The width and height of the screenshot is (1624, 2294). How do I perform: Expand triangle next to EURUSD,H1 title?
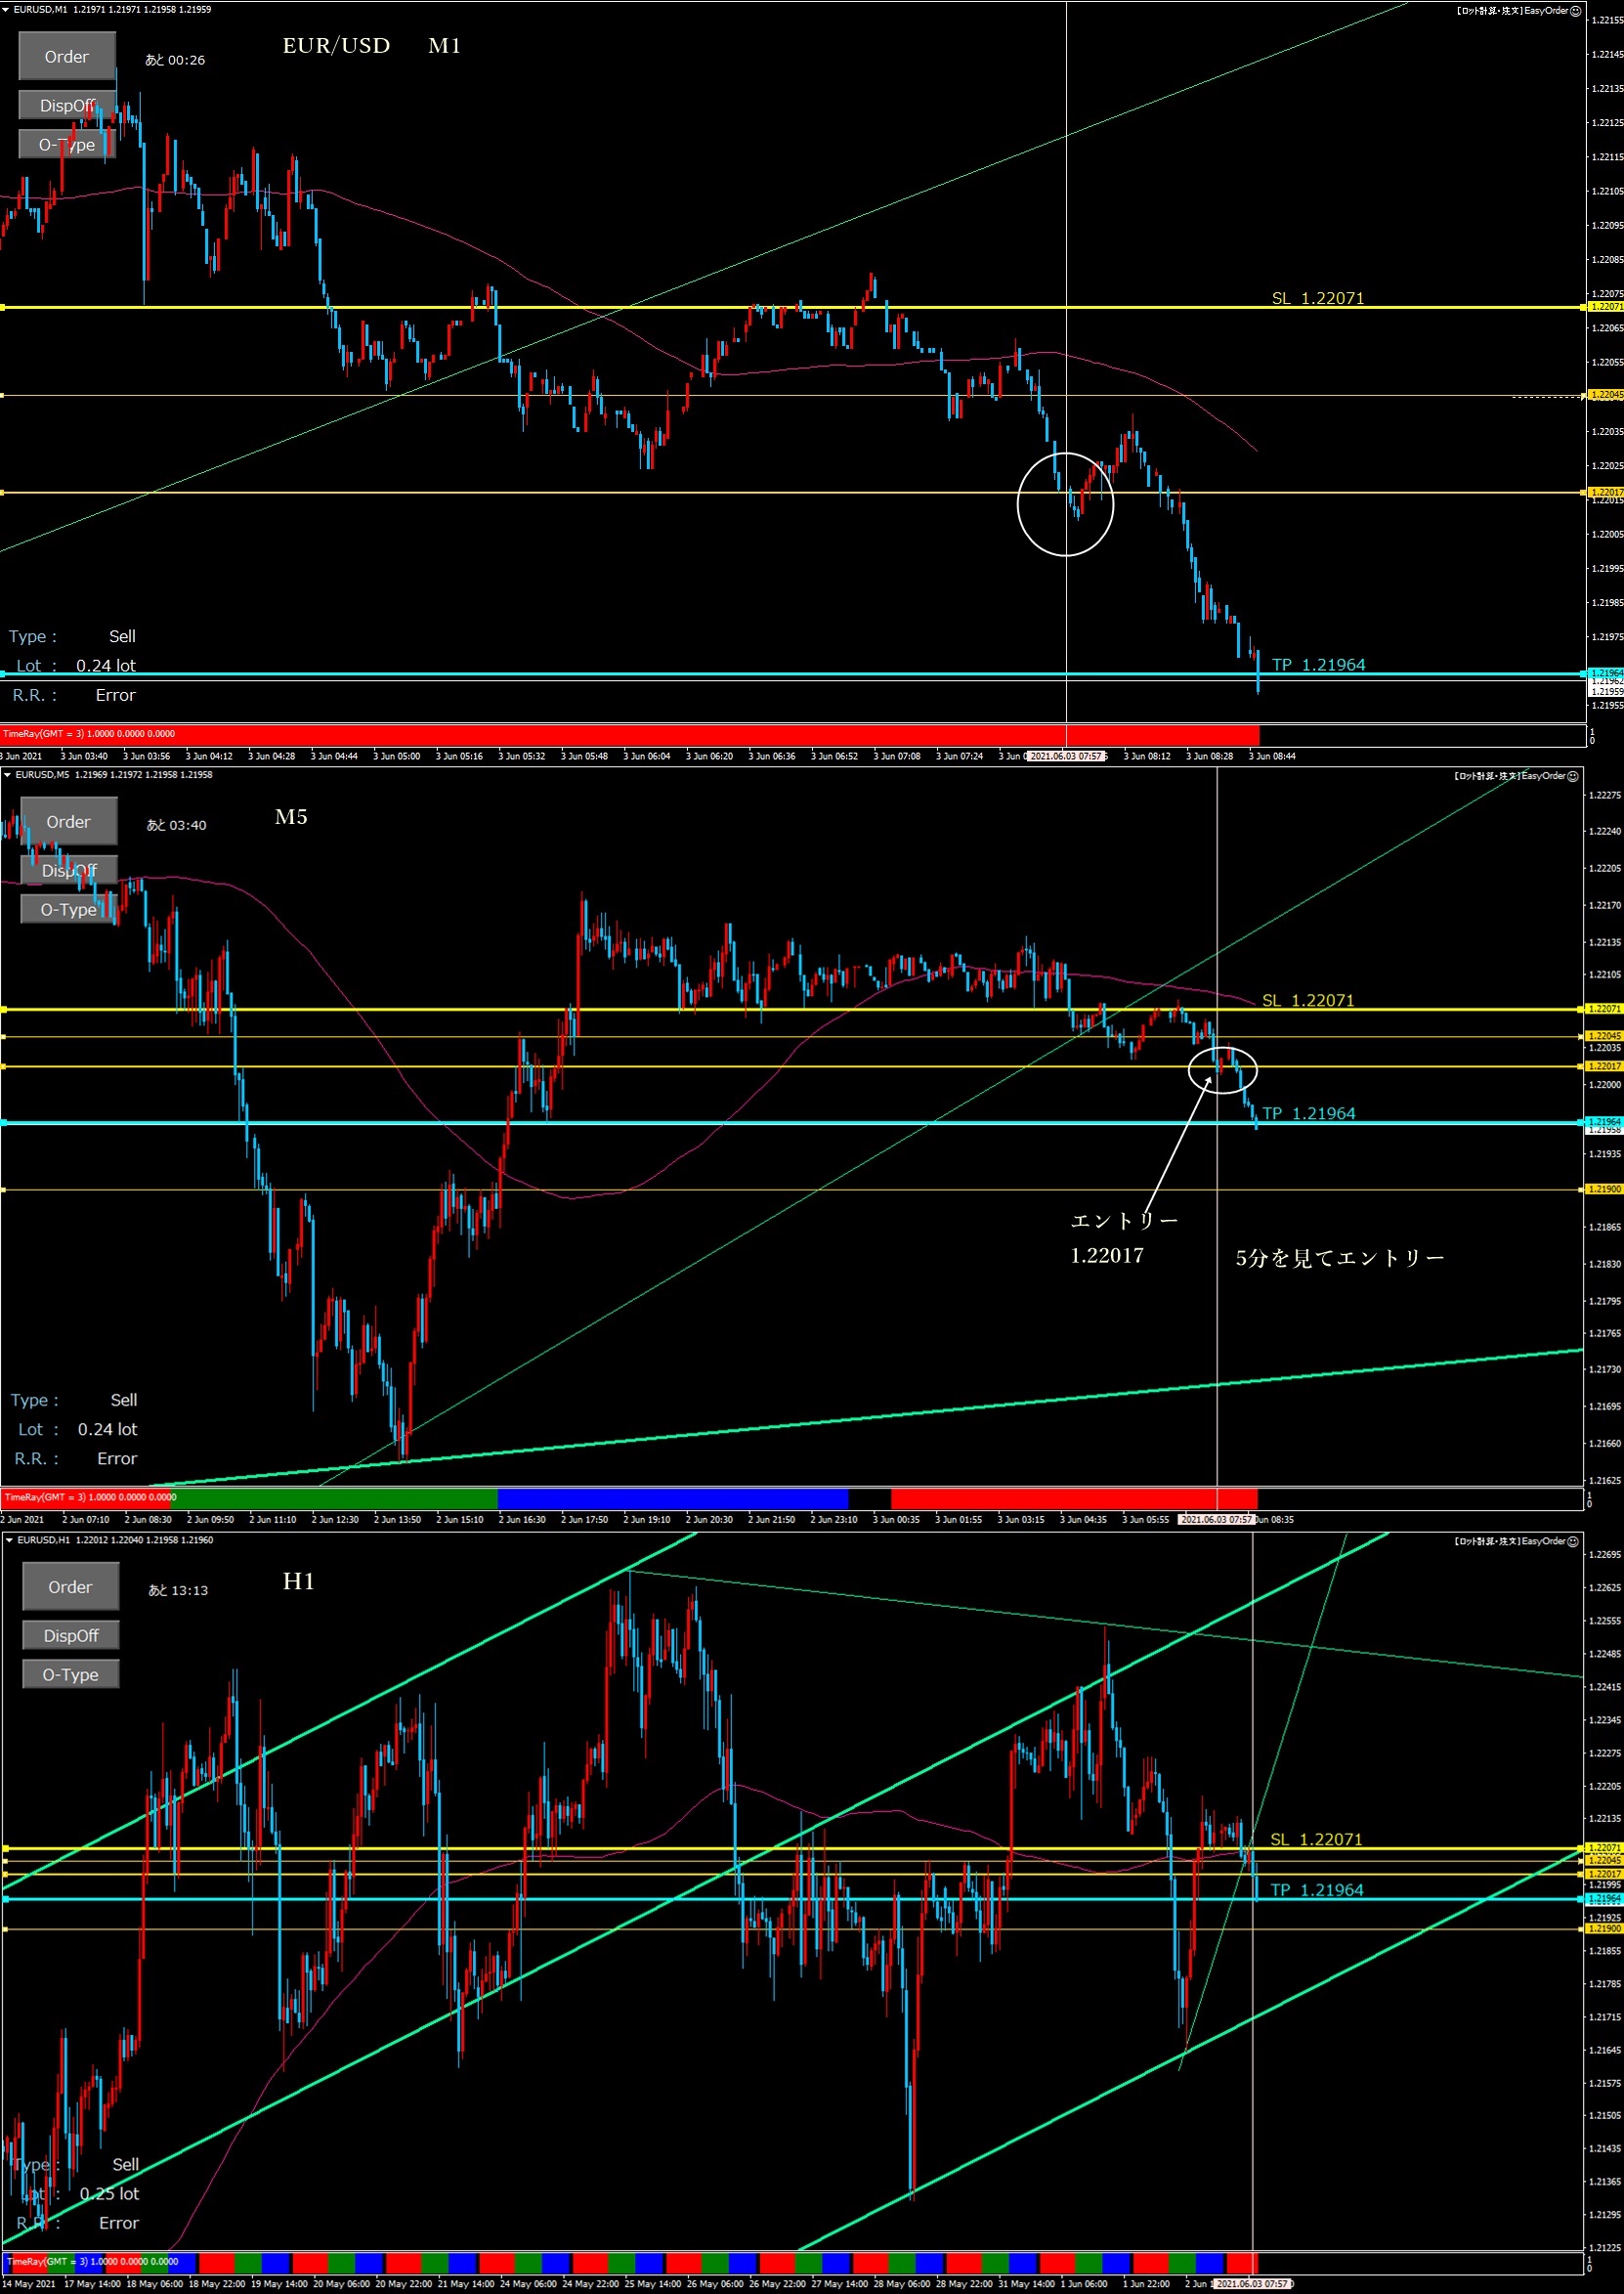tap(9, 1540)
